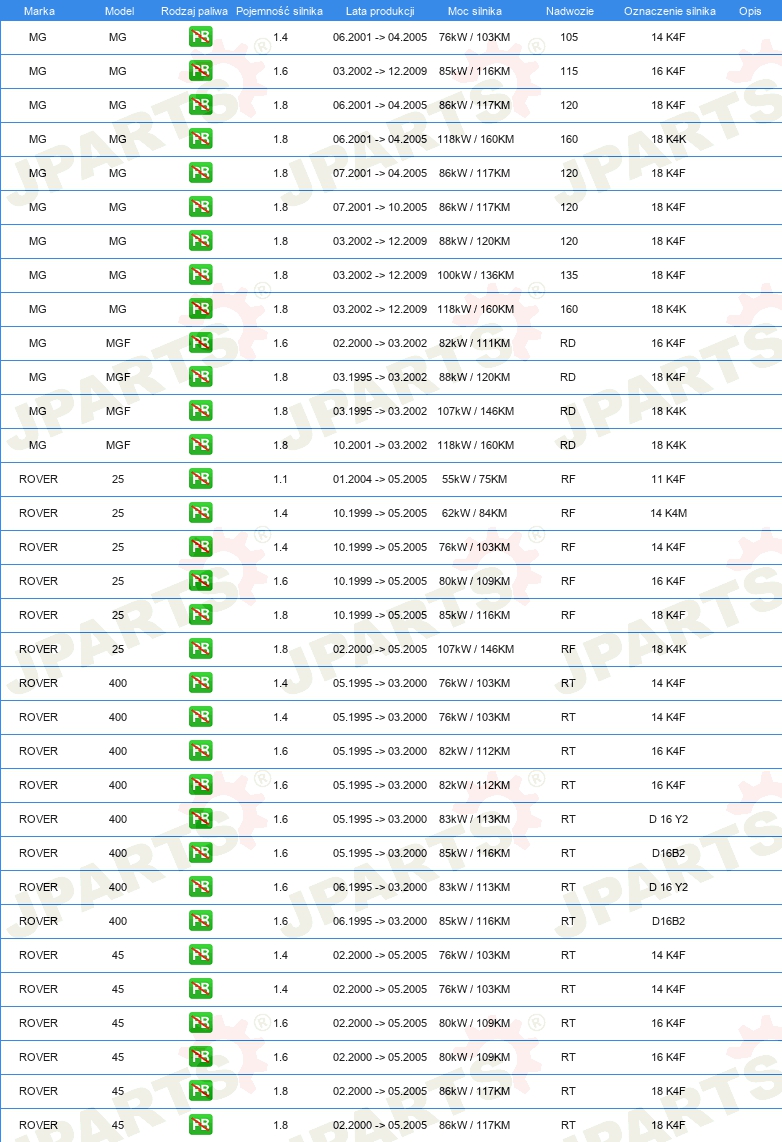Click fuel icon in MG 07.2001 -> 10.2005 row
The image size is (782, 1142).
[x=200, y=207]
